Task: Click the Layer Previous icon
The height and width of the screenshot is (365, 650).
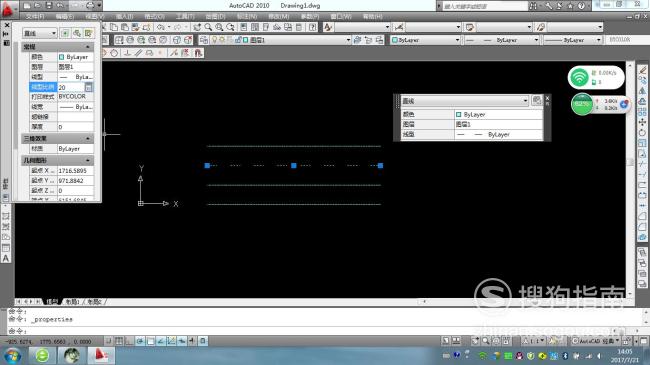Action: pyautogui.click(x=368, y=40)
